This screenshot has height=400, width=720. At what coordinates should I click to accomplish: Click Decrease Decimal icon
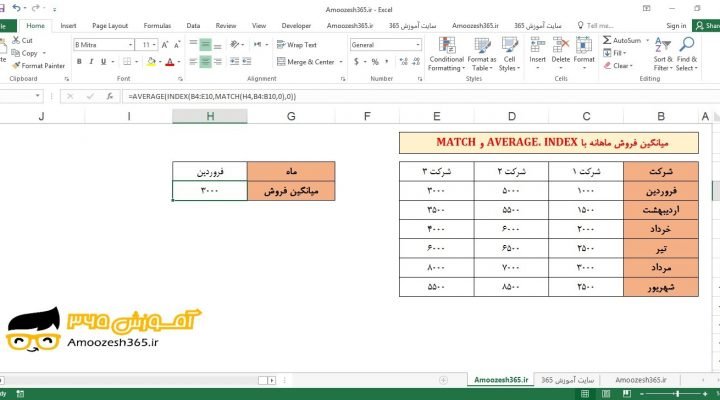coord(416,62)
